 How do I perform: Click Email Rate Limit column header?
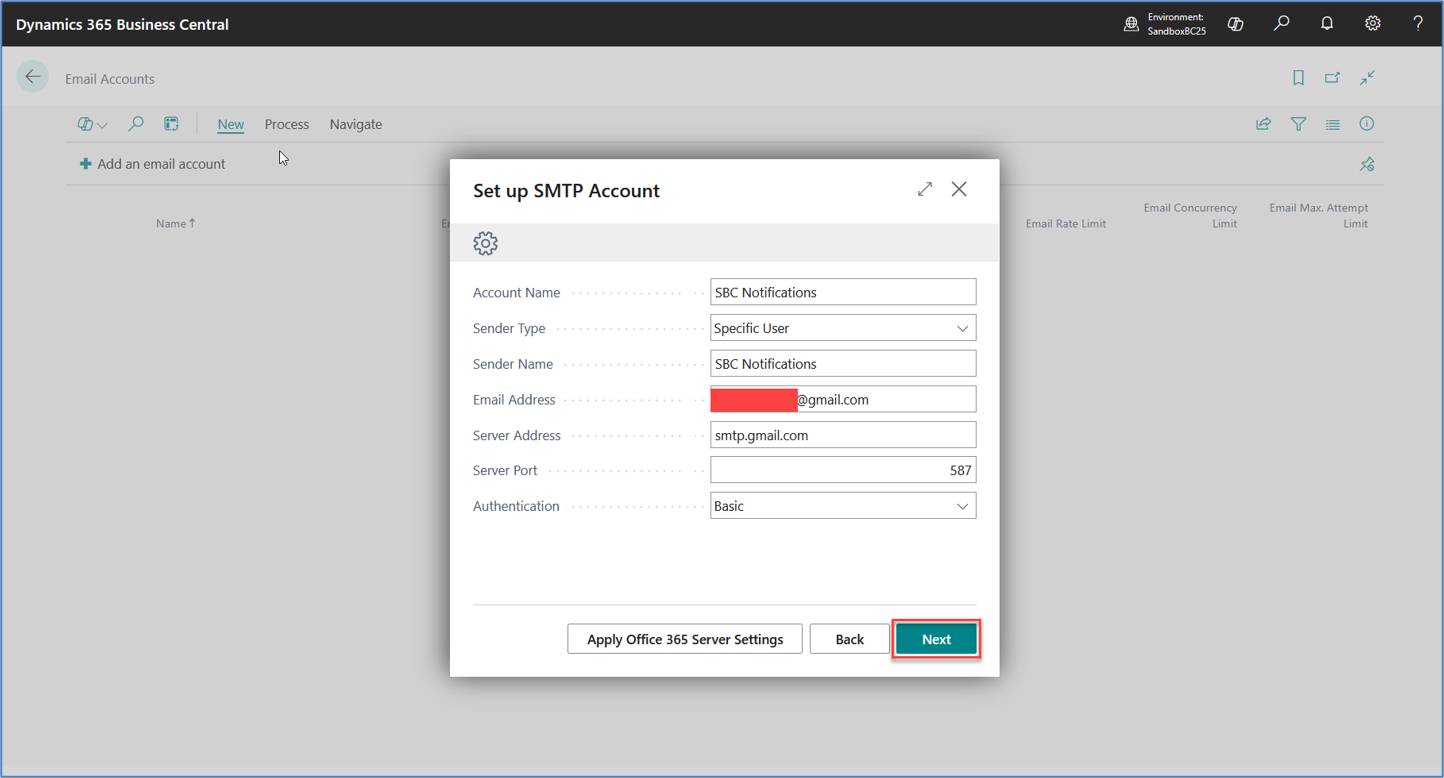point(1066,224)
